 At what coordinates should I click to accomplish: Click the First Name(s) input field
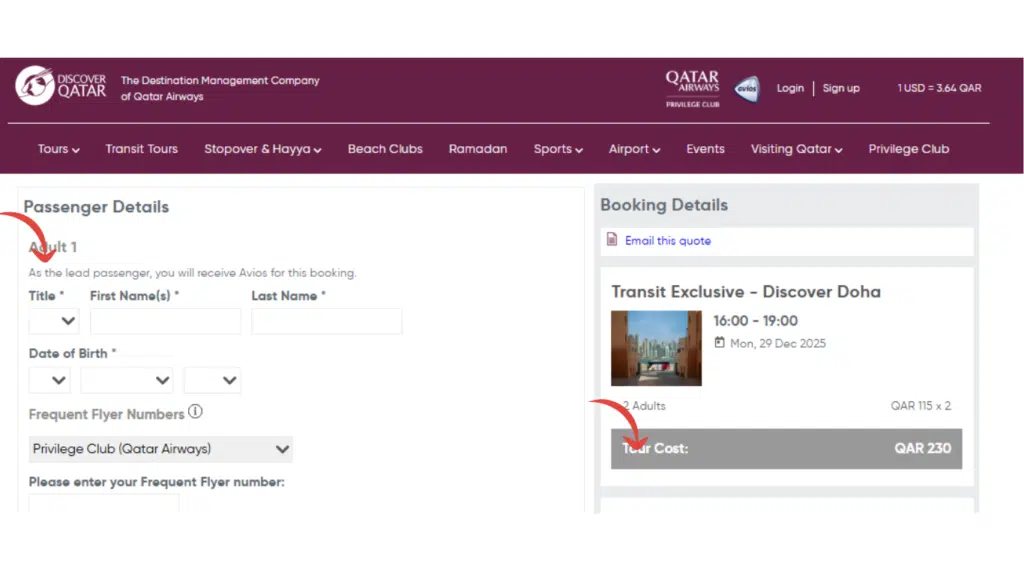pos(165,321)
